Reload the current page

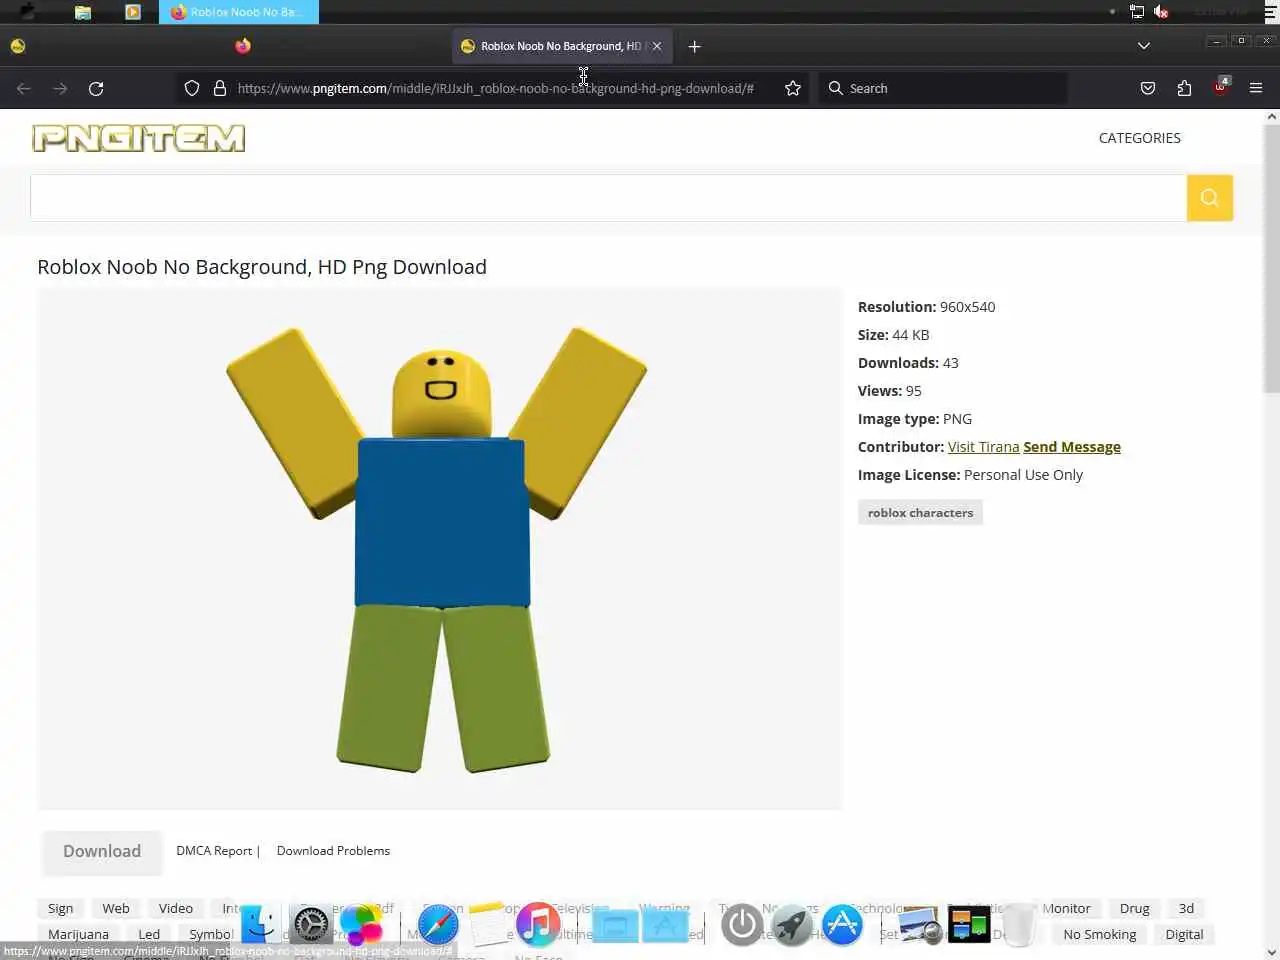(96, 88)
